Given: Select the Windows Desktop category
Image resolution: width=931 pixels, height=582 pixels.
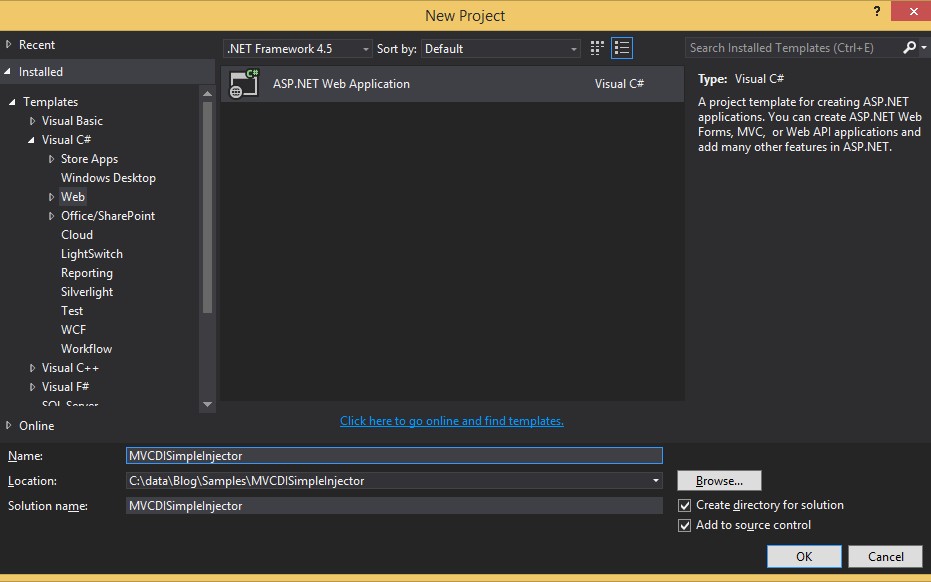Looking at the screenshot, I should point(108,178).
